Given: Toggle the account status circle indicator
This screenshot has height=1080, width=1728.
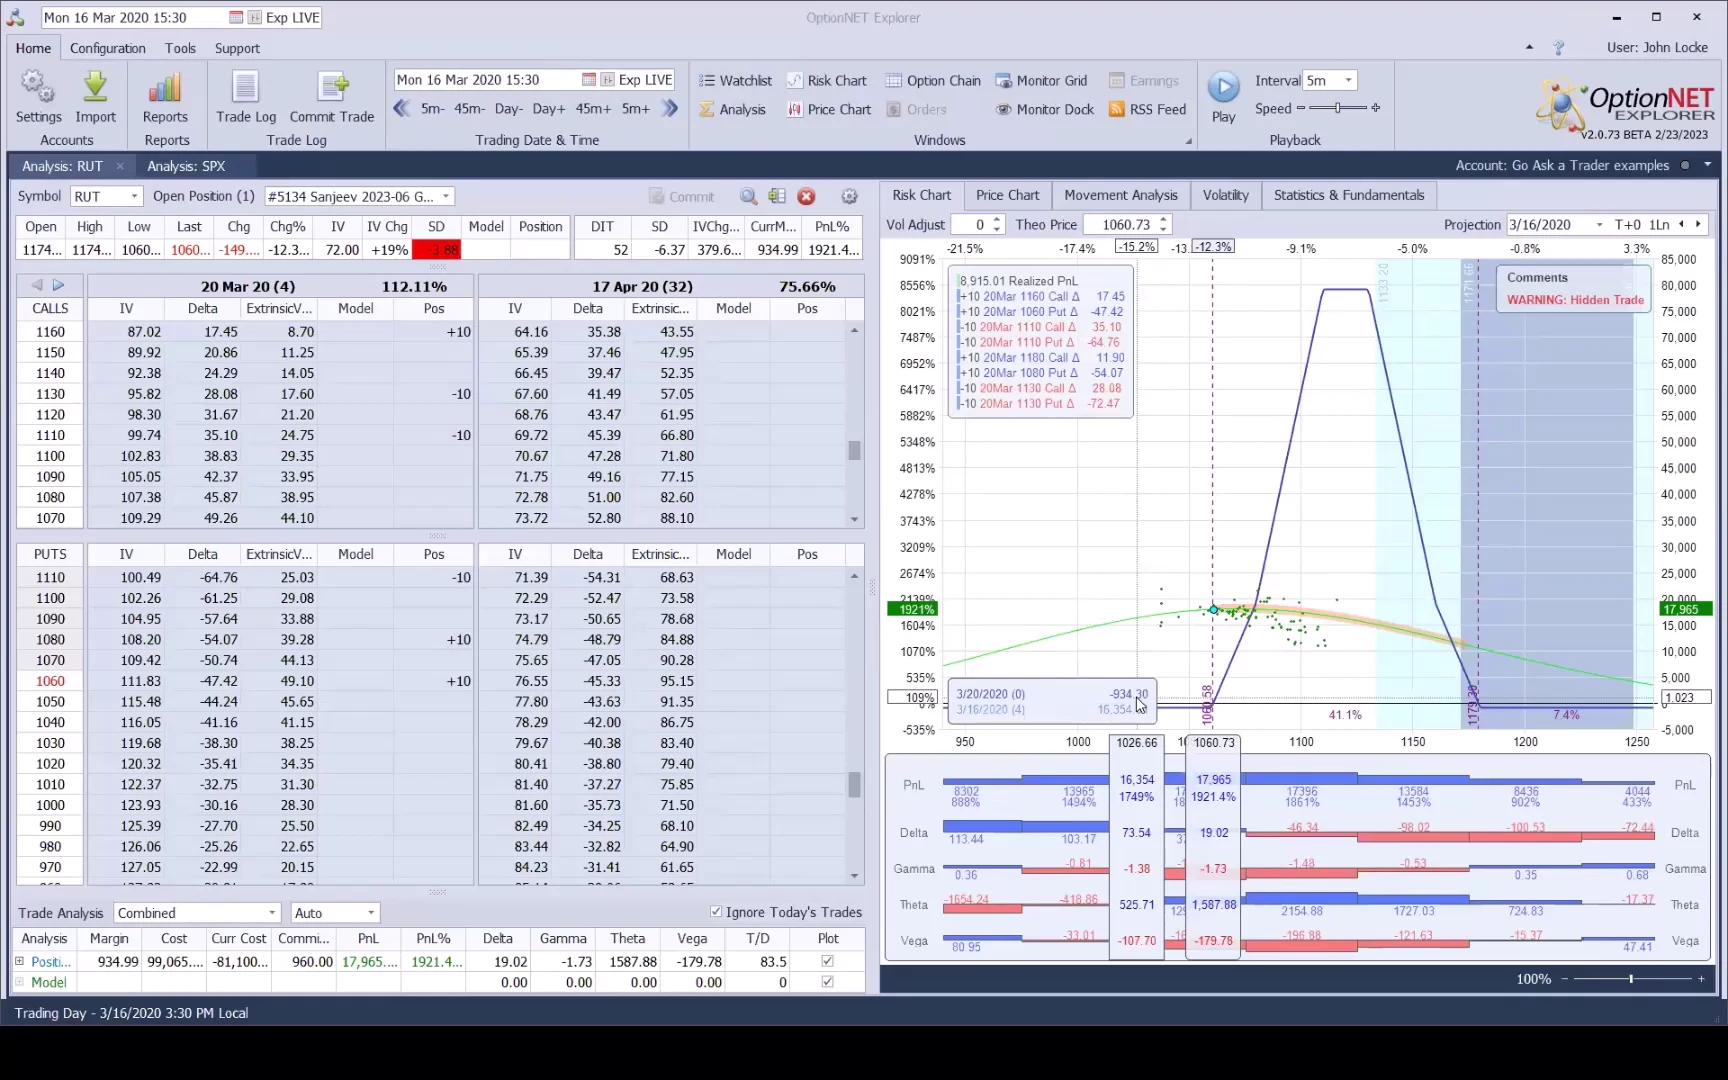Looking at the screenshot, I should (1685, 166).
